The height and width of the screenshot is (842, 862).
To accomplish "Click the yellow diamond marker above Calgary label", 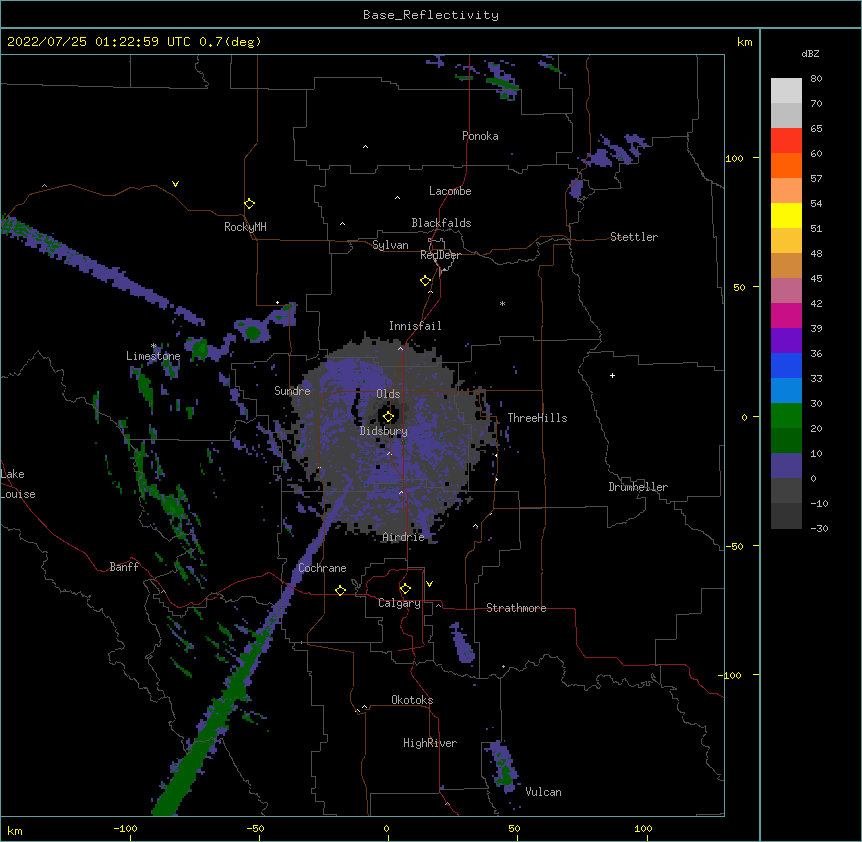I will [x=405, y=589].
